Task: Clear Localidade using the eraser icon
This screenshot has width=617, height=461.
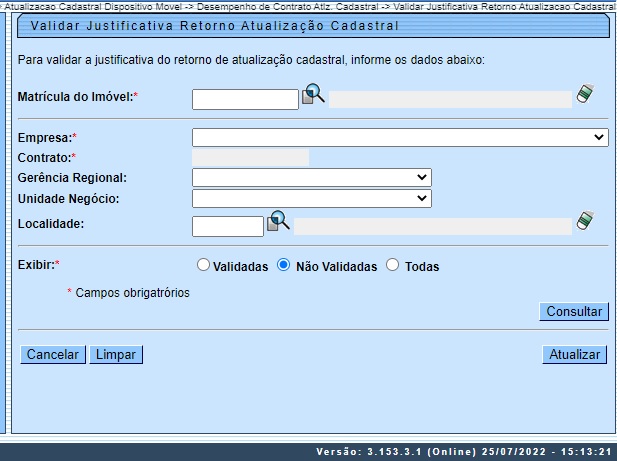Action: coord(585,222)
